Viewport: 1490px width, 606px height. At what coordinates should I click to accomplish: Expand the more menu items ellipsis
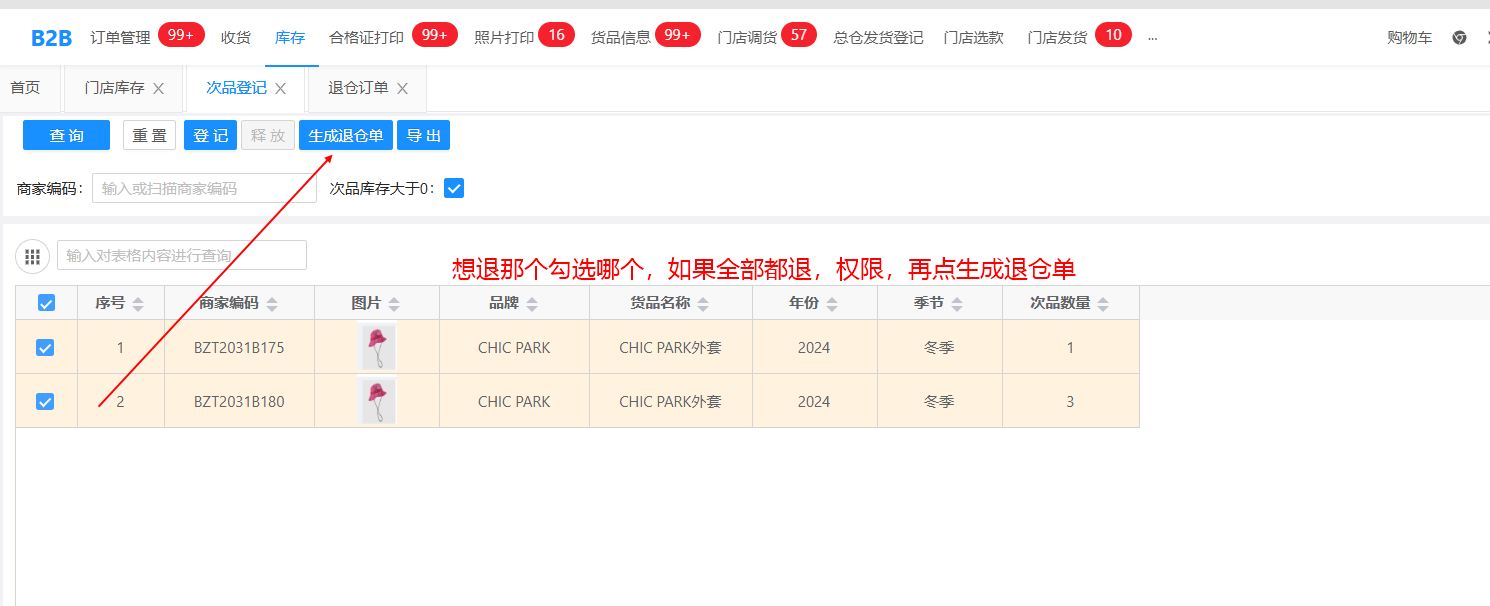(1152, 38)
